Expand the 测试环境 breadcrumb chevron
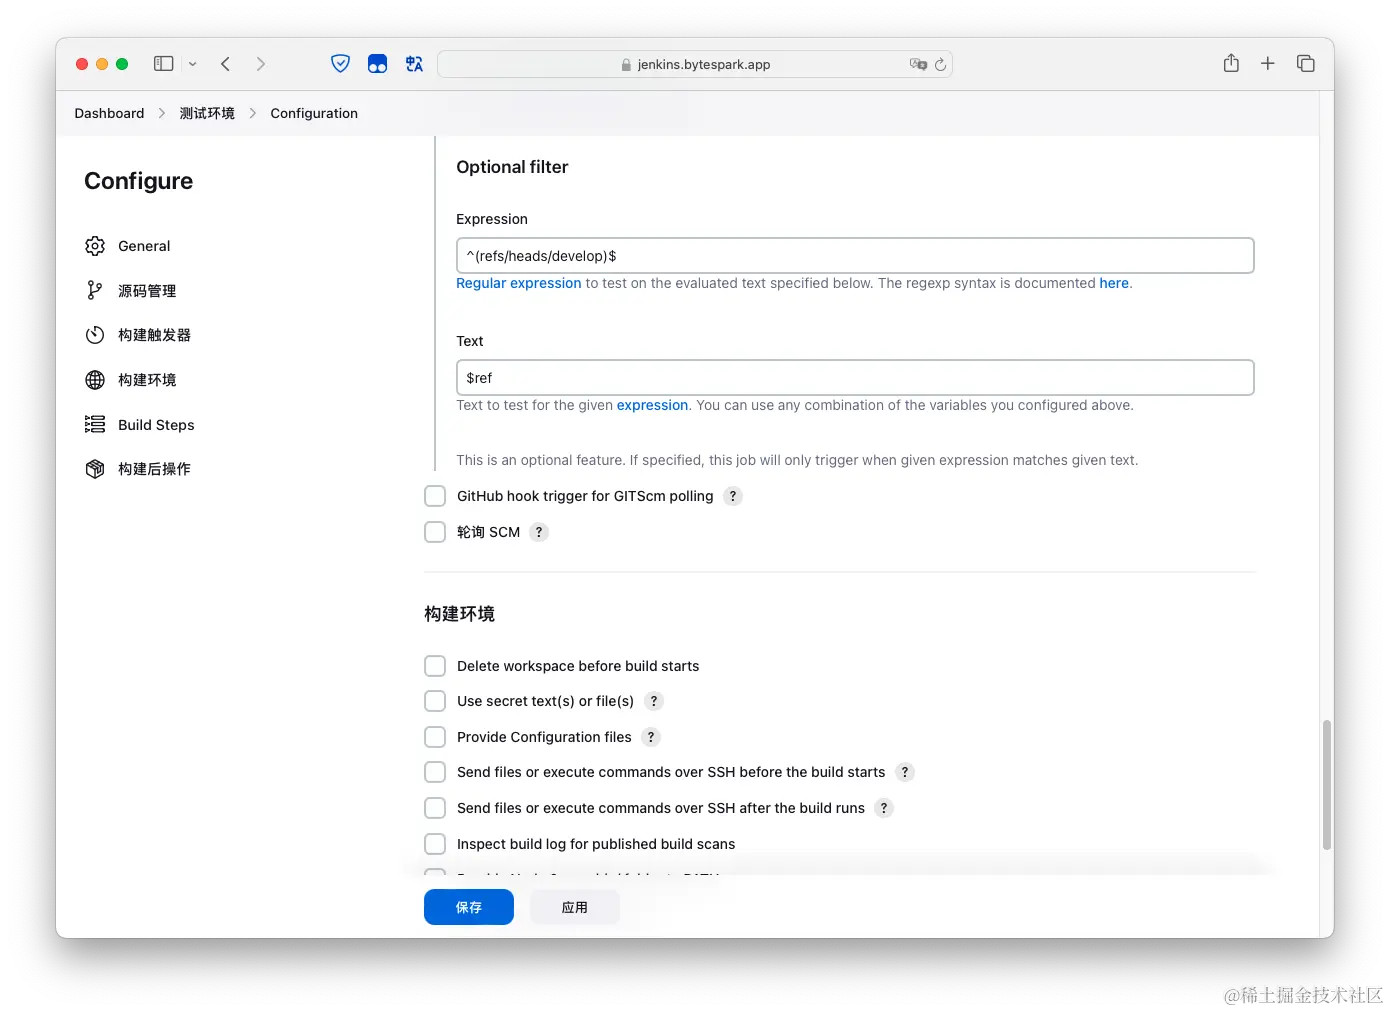 [x=253, y=113]
